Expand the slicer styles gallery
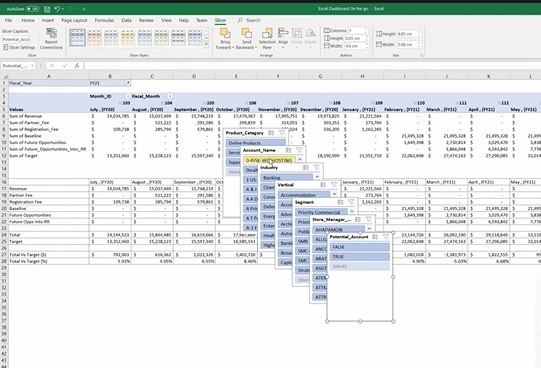This screenshot has height=373, width=541. tap(207, 45)
